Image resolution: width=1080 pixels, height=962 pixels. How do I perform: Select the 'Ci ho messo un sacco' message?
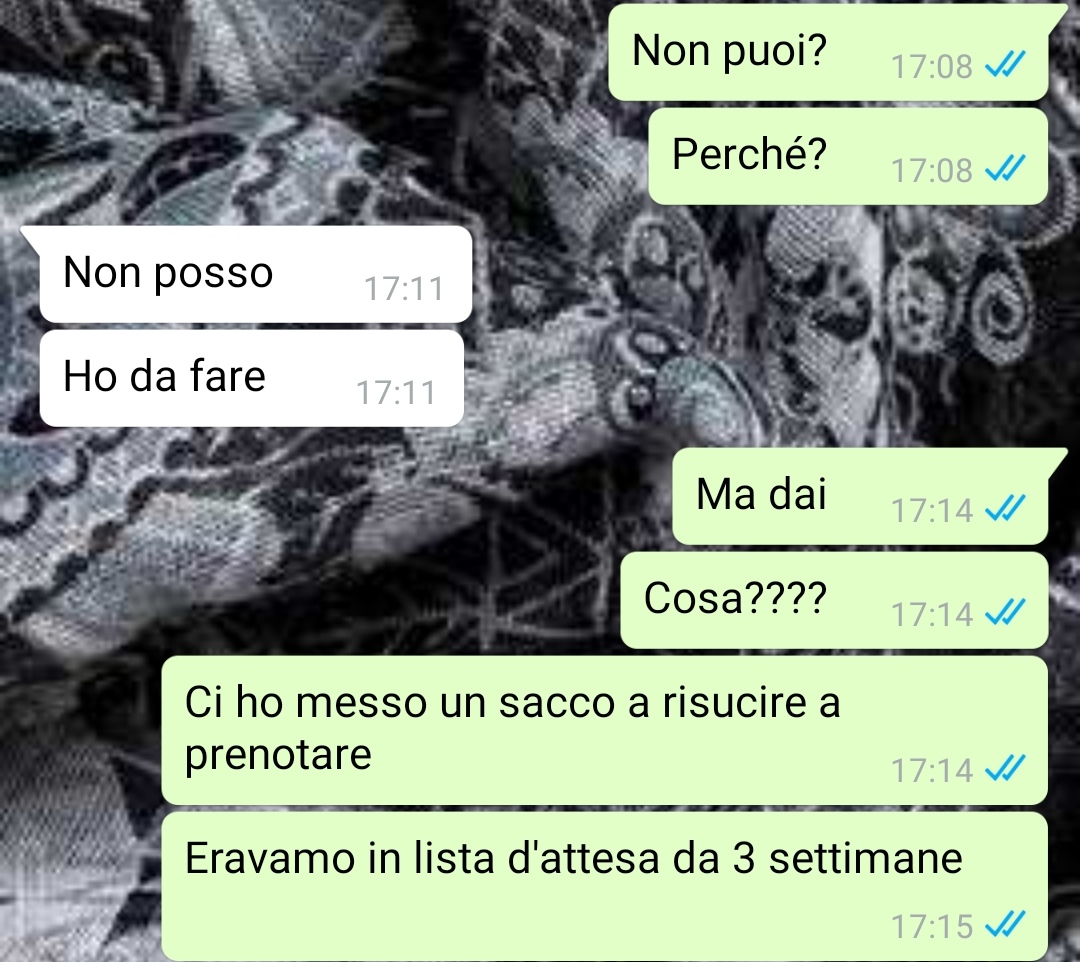coord(605,730)
